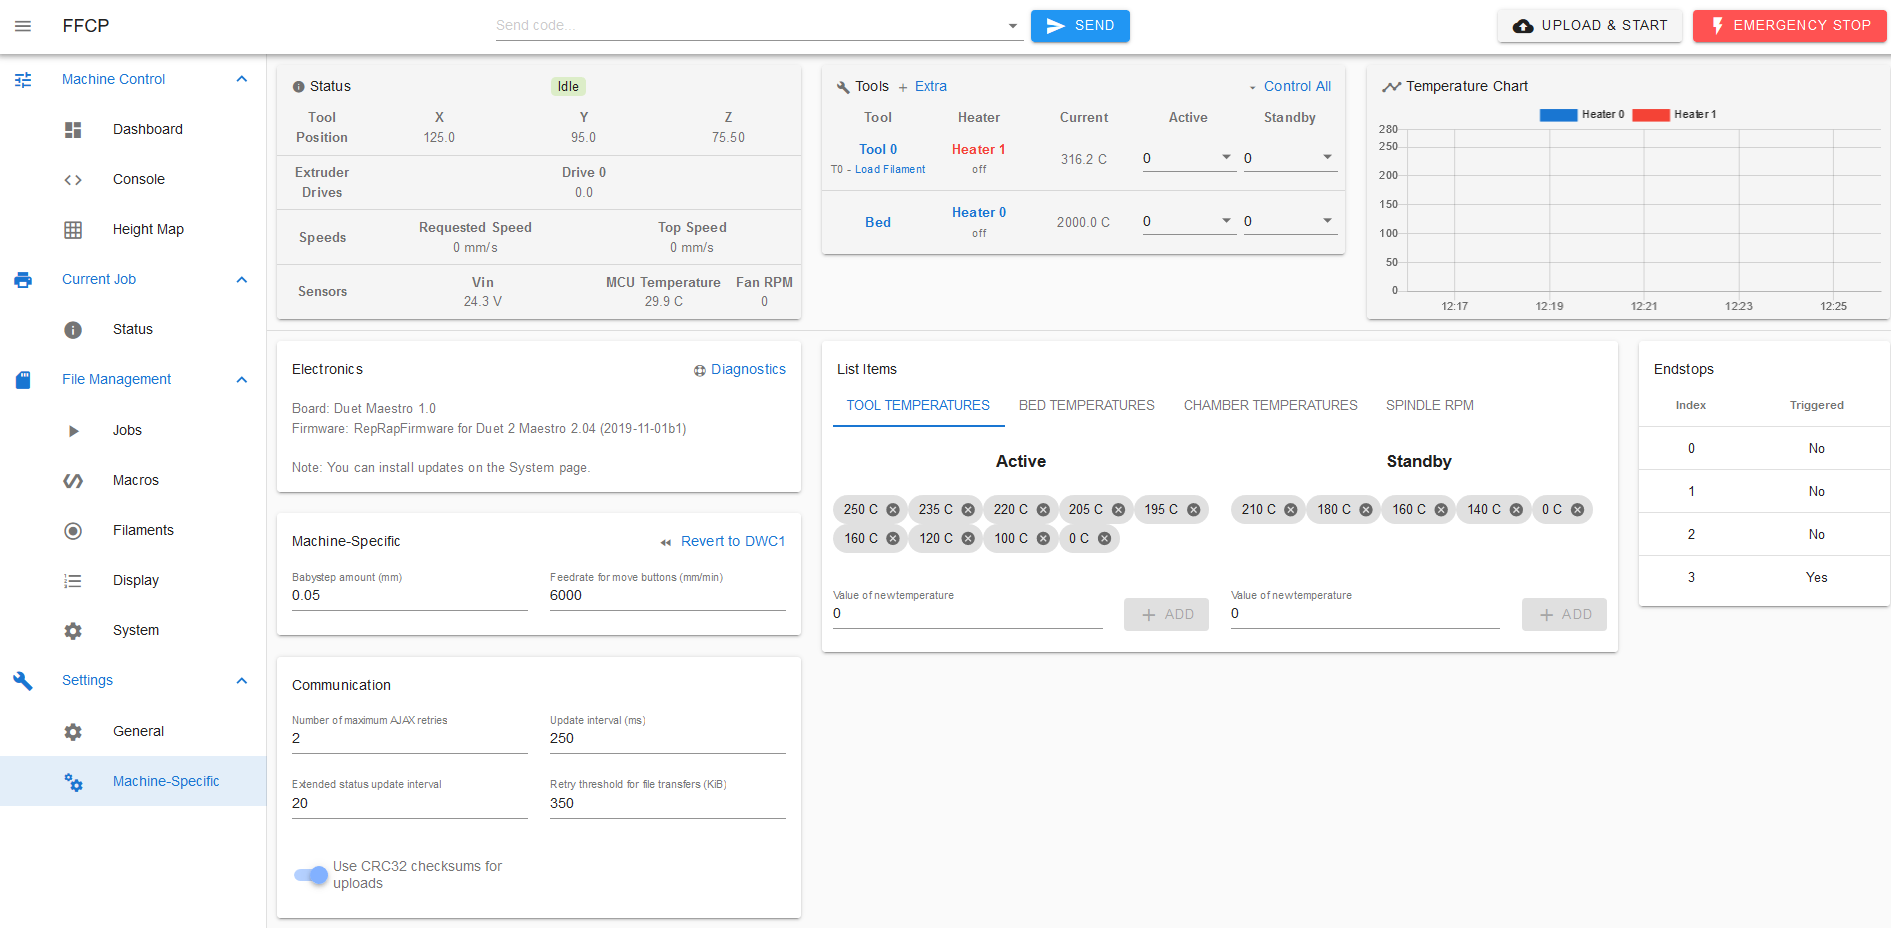Open Current Job Status info icon
The width and height of the screenshot is (1891, 928).
tap(73, 330)
